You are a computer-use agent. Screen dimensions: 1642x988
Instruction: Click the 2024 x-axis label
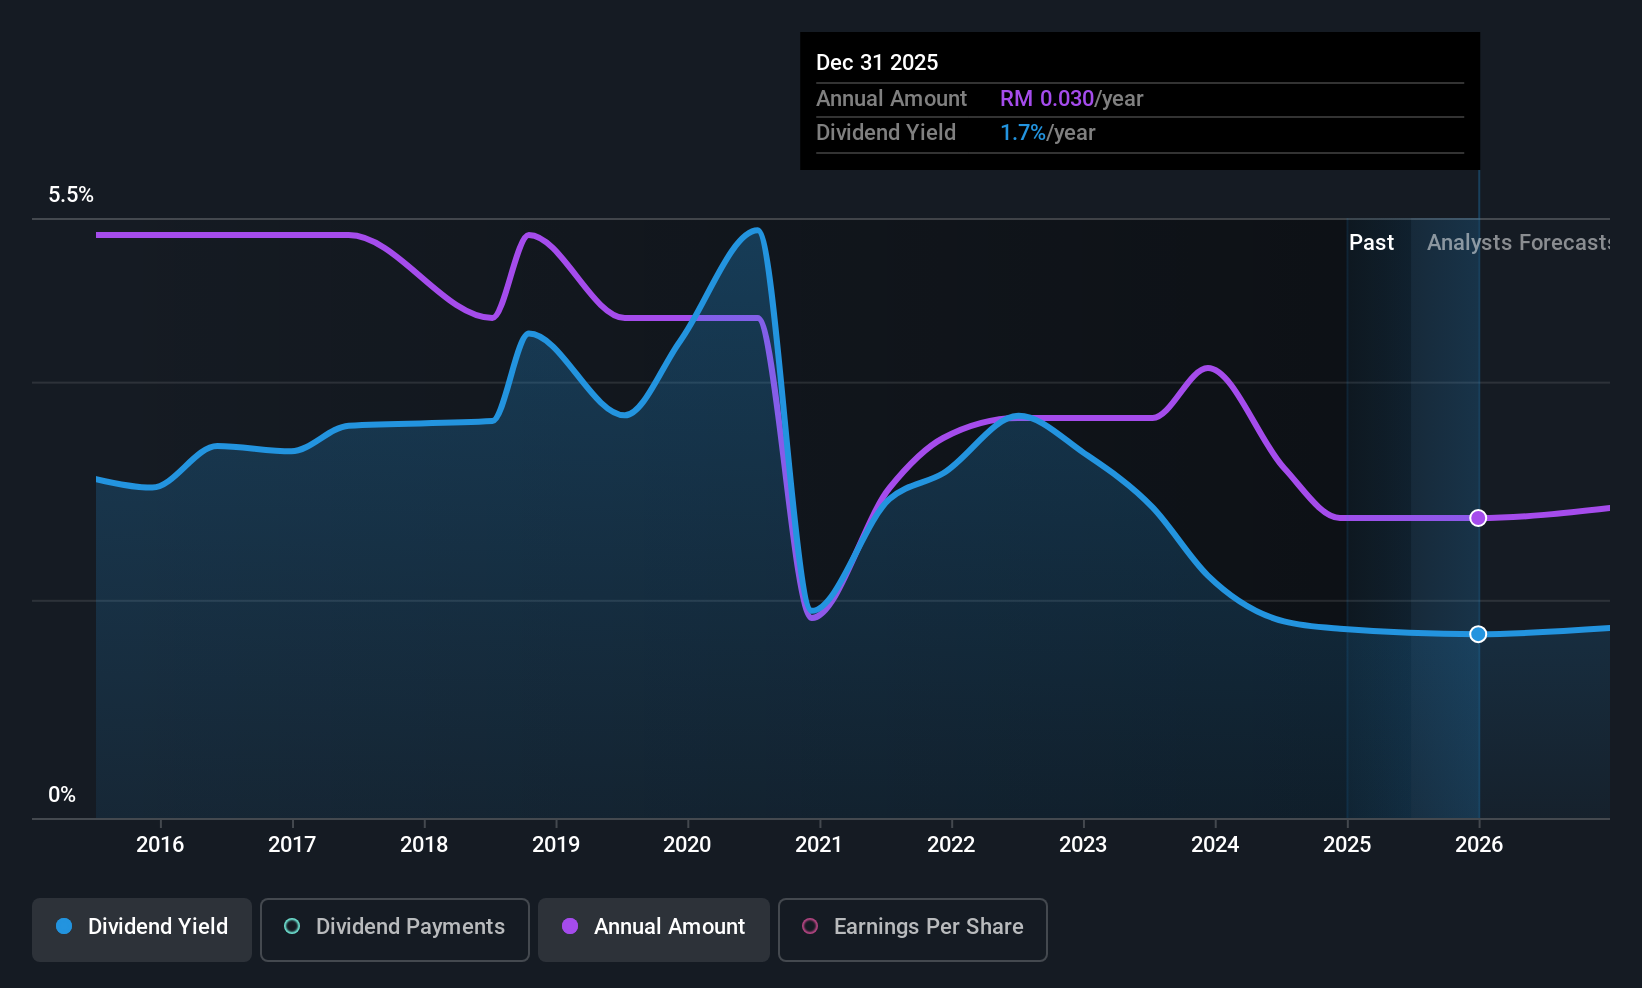coord(1215,845)
